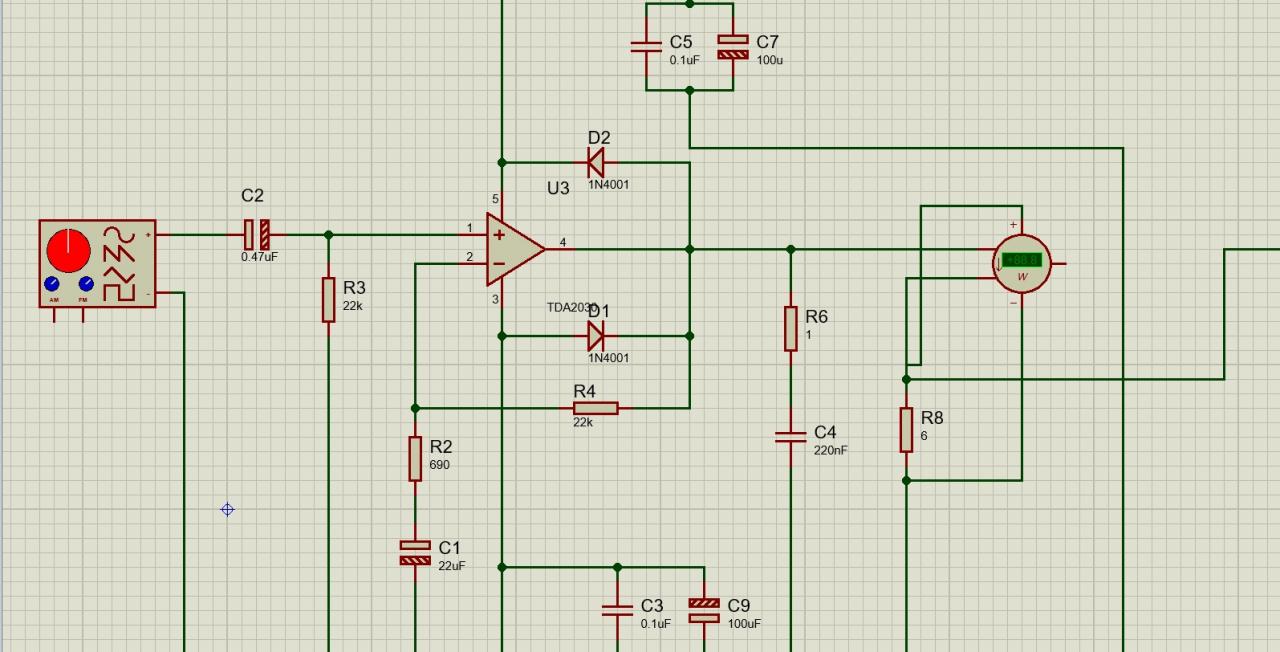The width and height of the screenshot is (1280, 652).
Task: Click pin 1 number of U3
Action: [469, 229]
